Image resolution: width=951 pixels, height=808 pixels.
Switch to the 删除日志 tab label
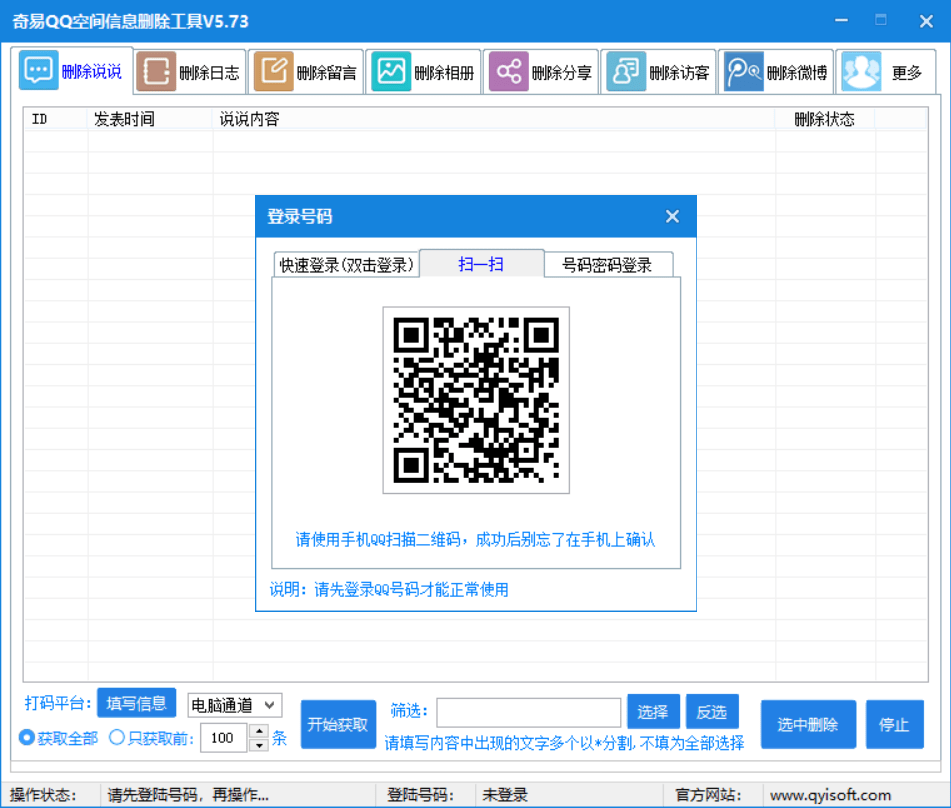(x=209, y=73)
